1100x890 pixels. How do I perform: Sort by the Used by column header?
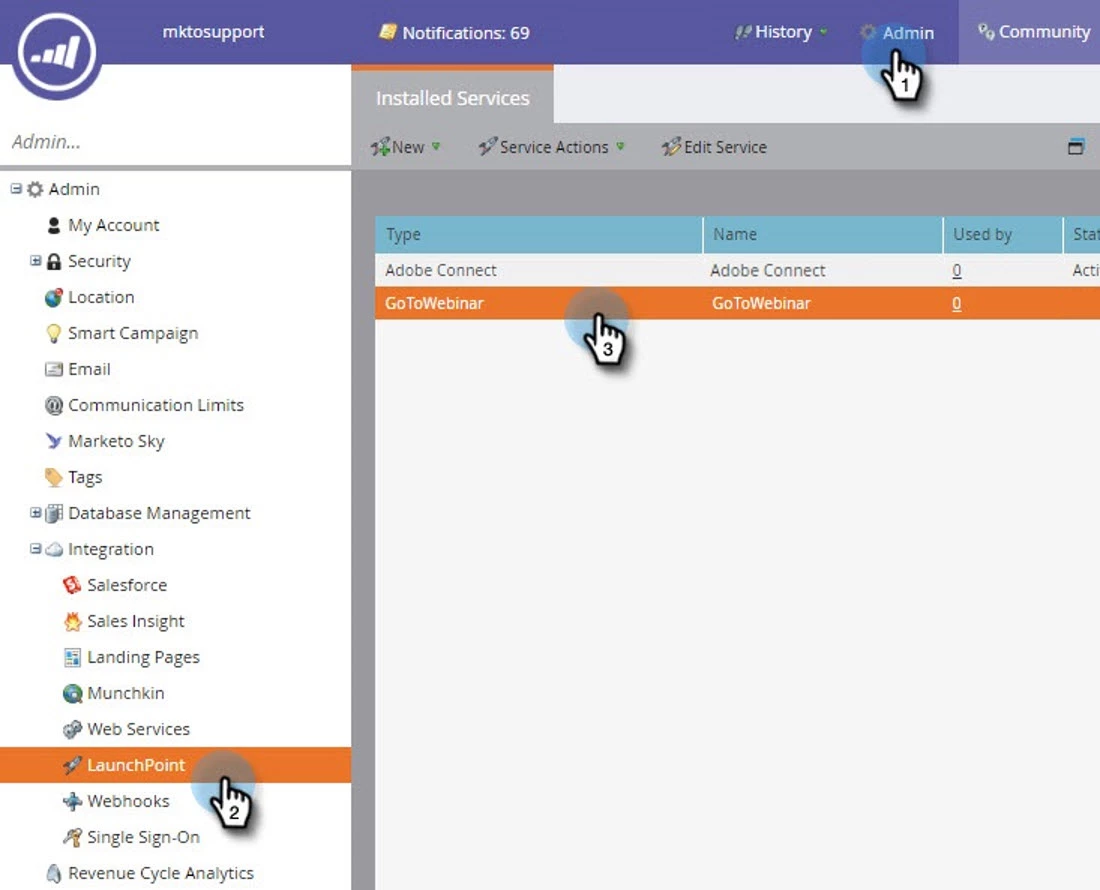(1003, 234)
